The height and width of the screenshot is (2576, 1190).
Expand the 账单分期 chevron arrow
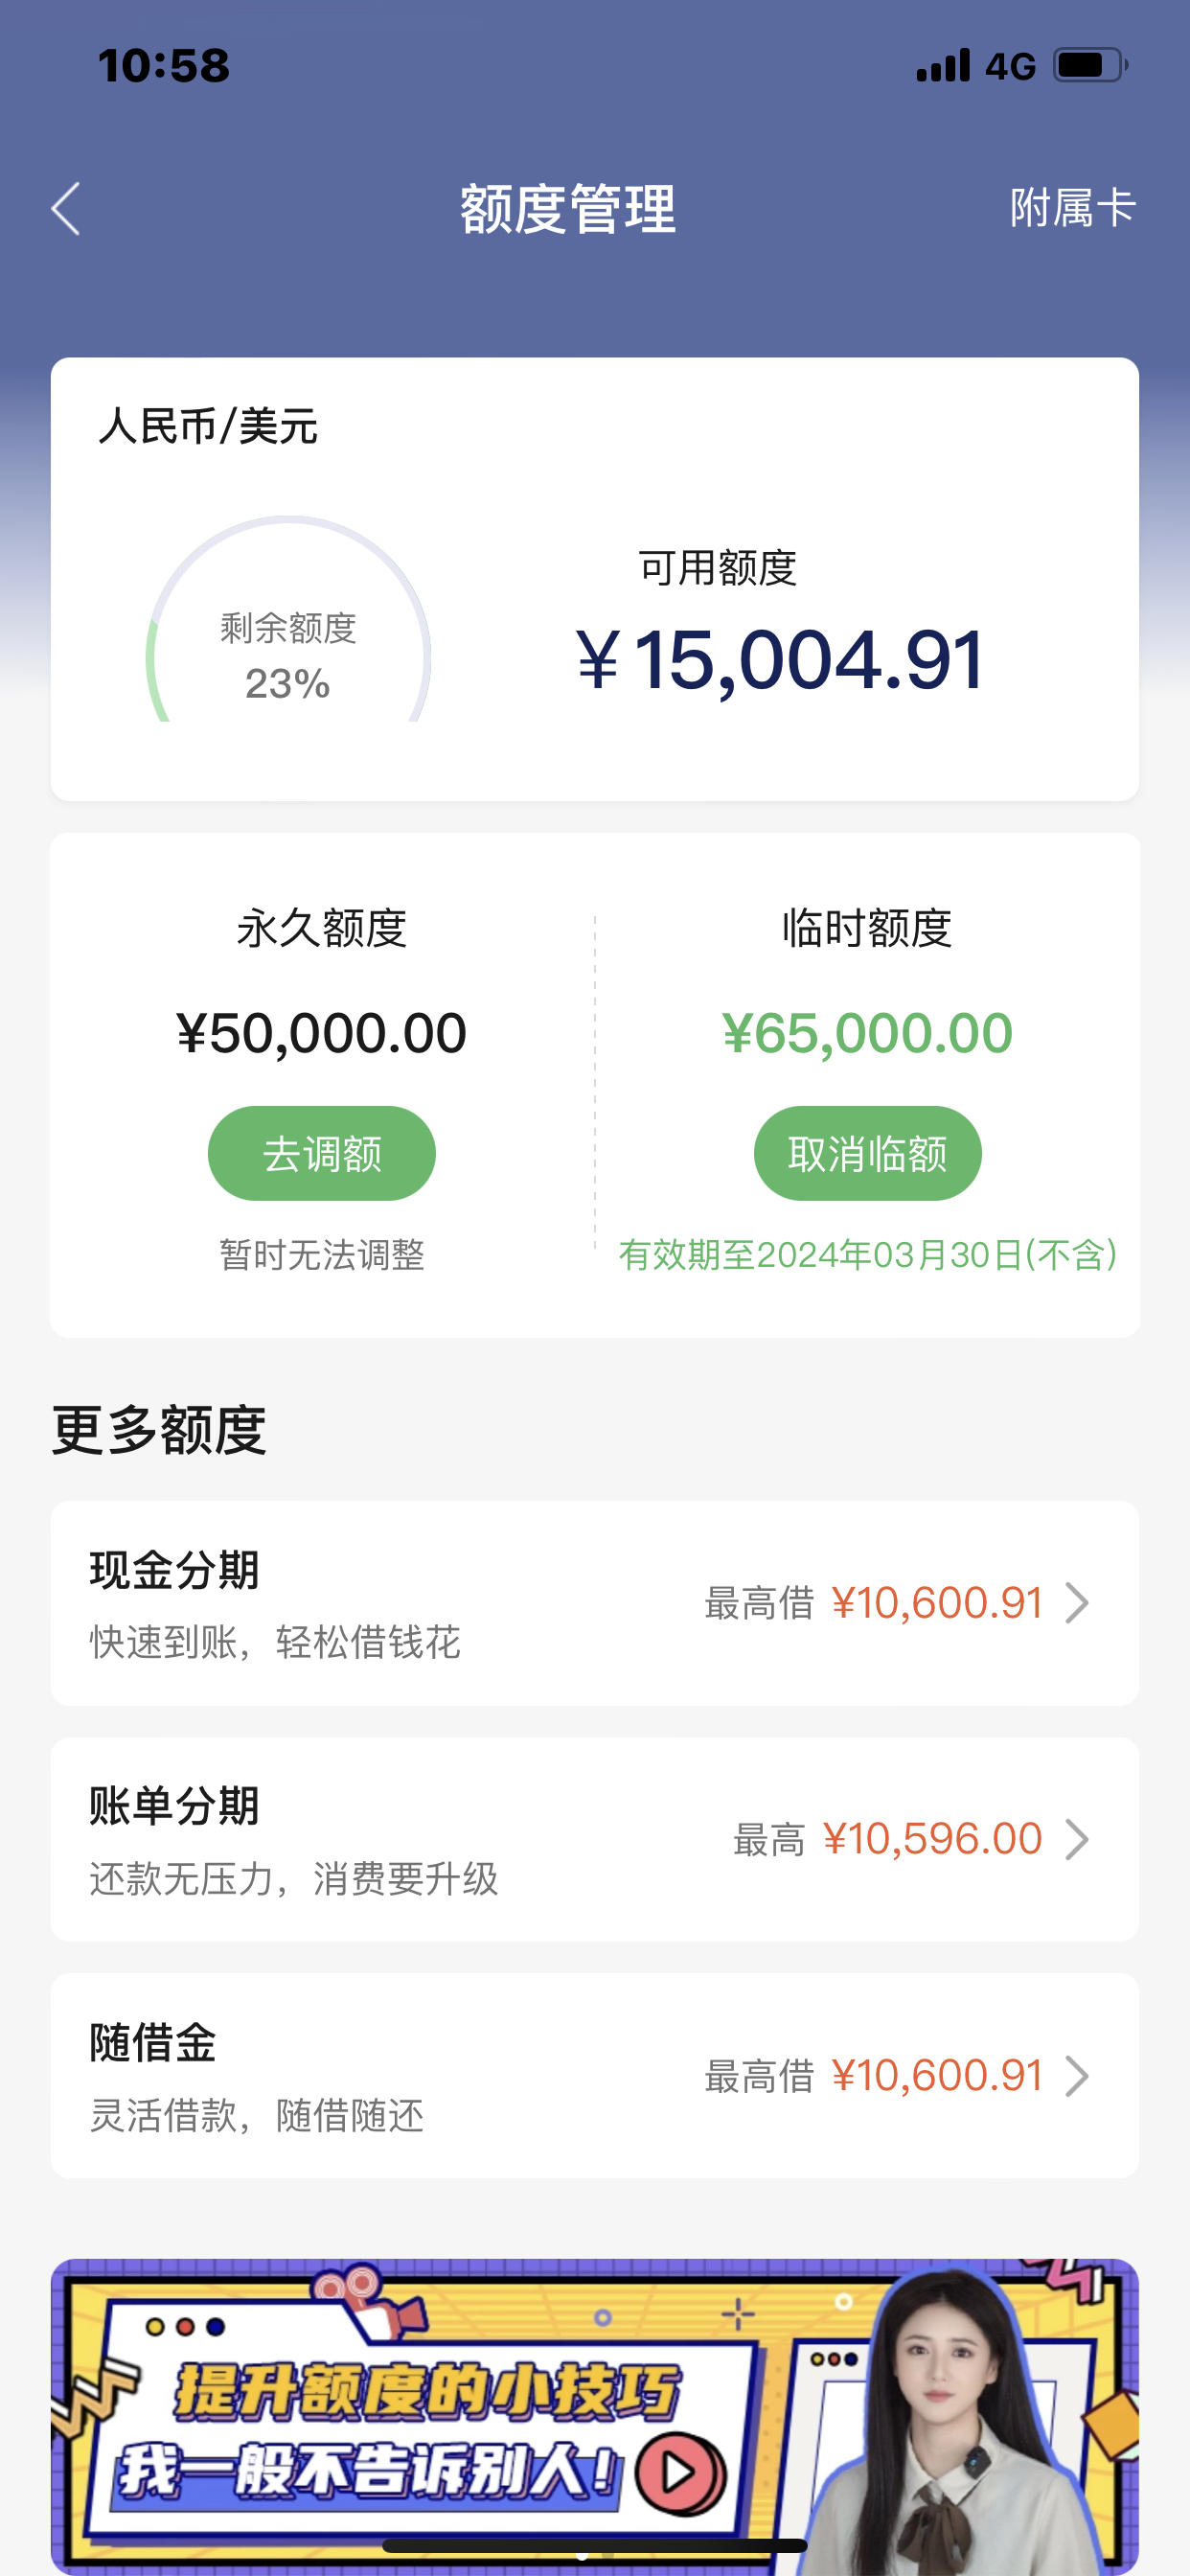(1077, 1839)
